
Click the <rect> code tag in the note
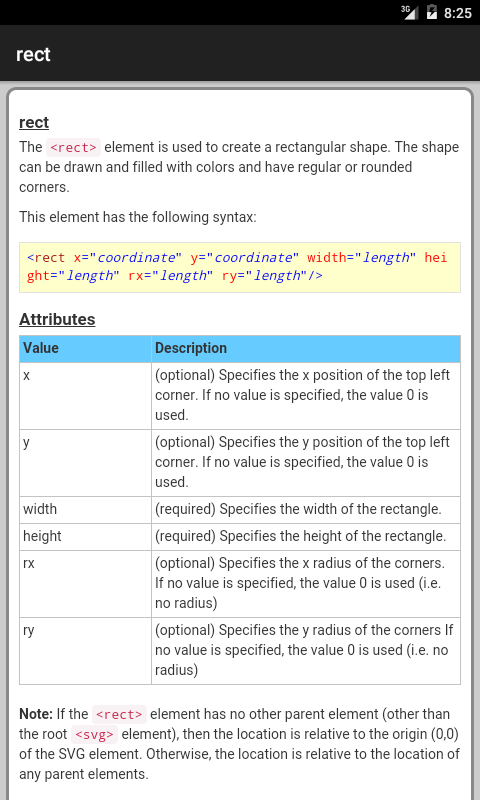(x=119, y=715)
